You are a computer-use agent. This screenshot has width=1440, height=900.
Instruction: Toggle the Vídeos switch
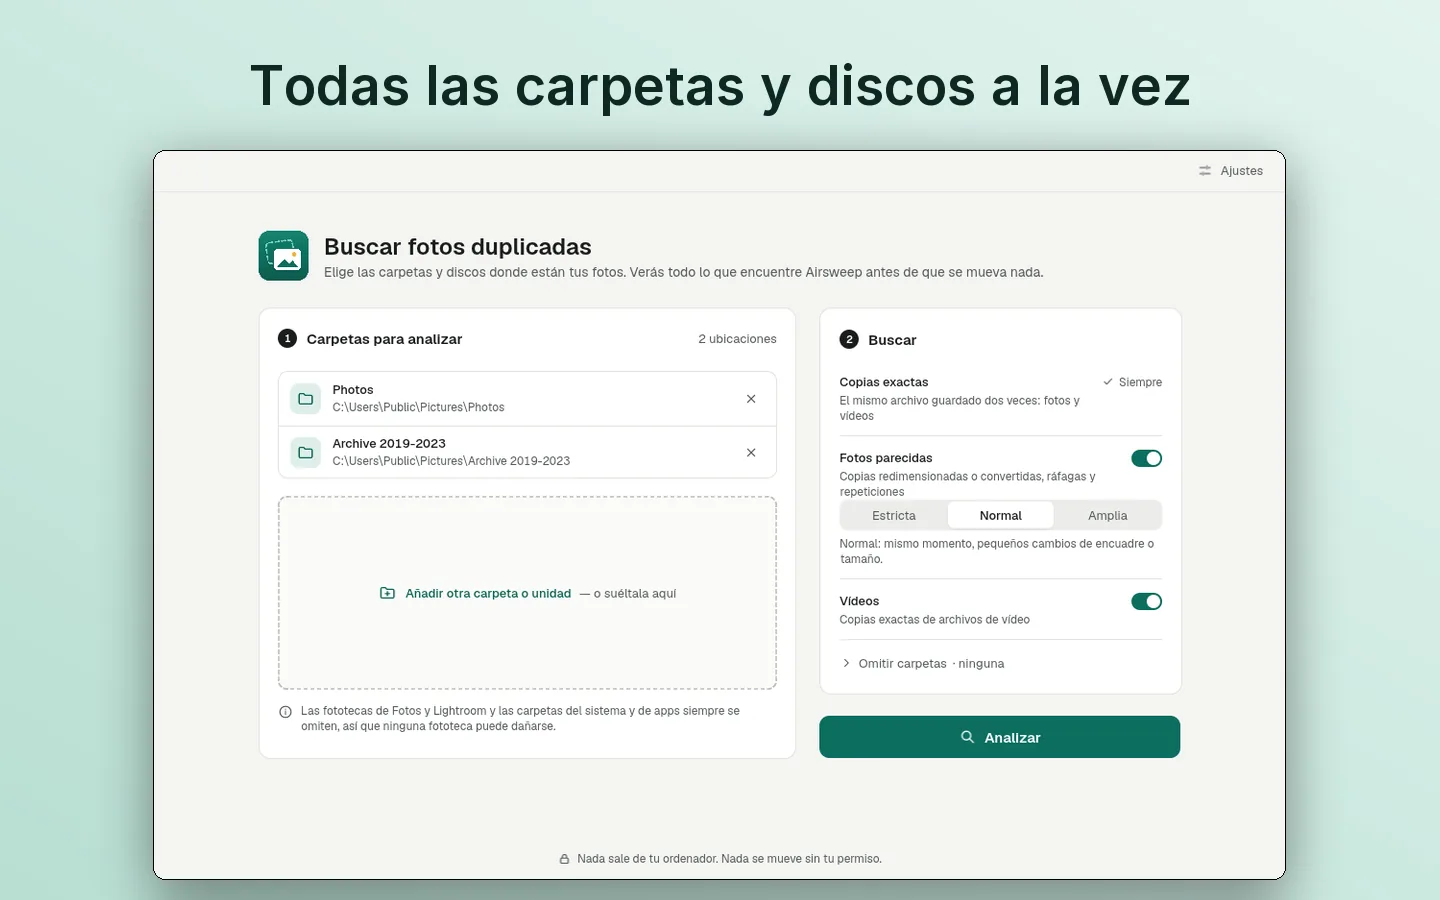coord(1146,601)
